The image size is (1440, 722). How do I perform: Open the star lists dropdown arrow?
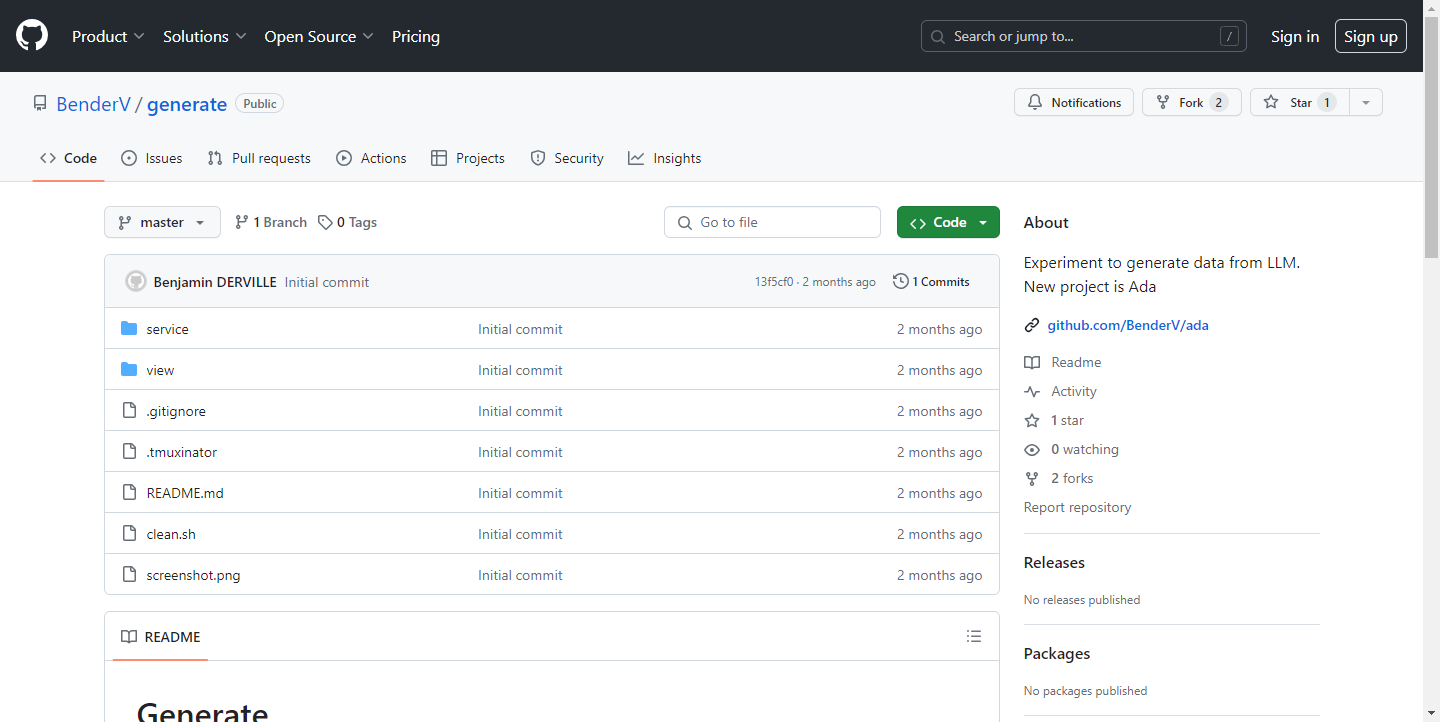pos(1366,102)
